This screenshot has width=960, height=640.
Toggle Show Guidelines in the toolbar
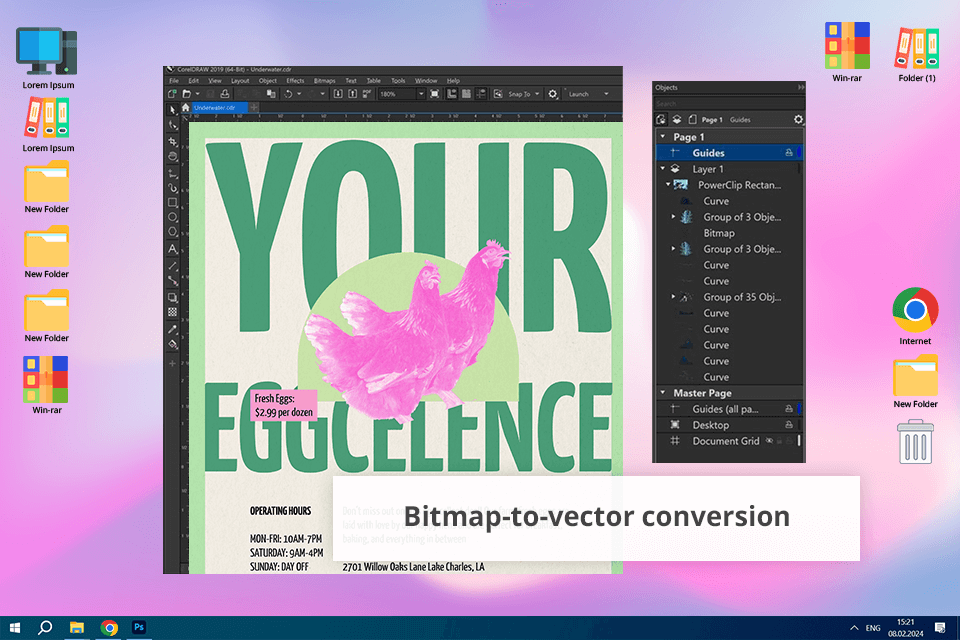pyautogui.click(x=481, y=94)
